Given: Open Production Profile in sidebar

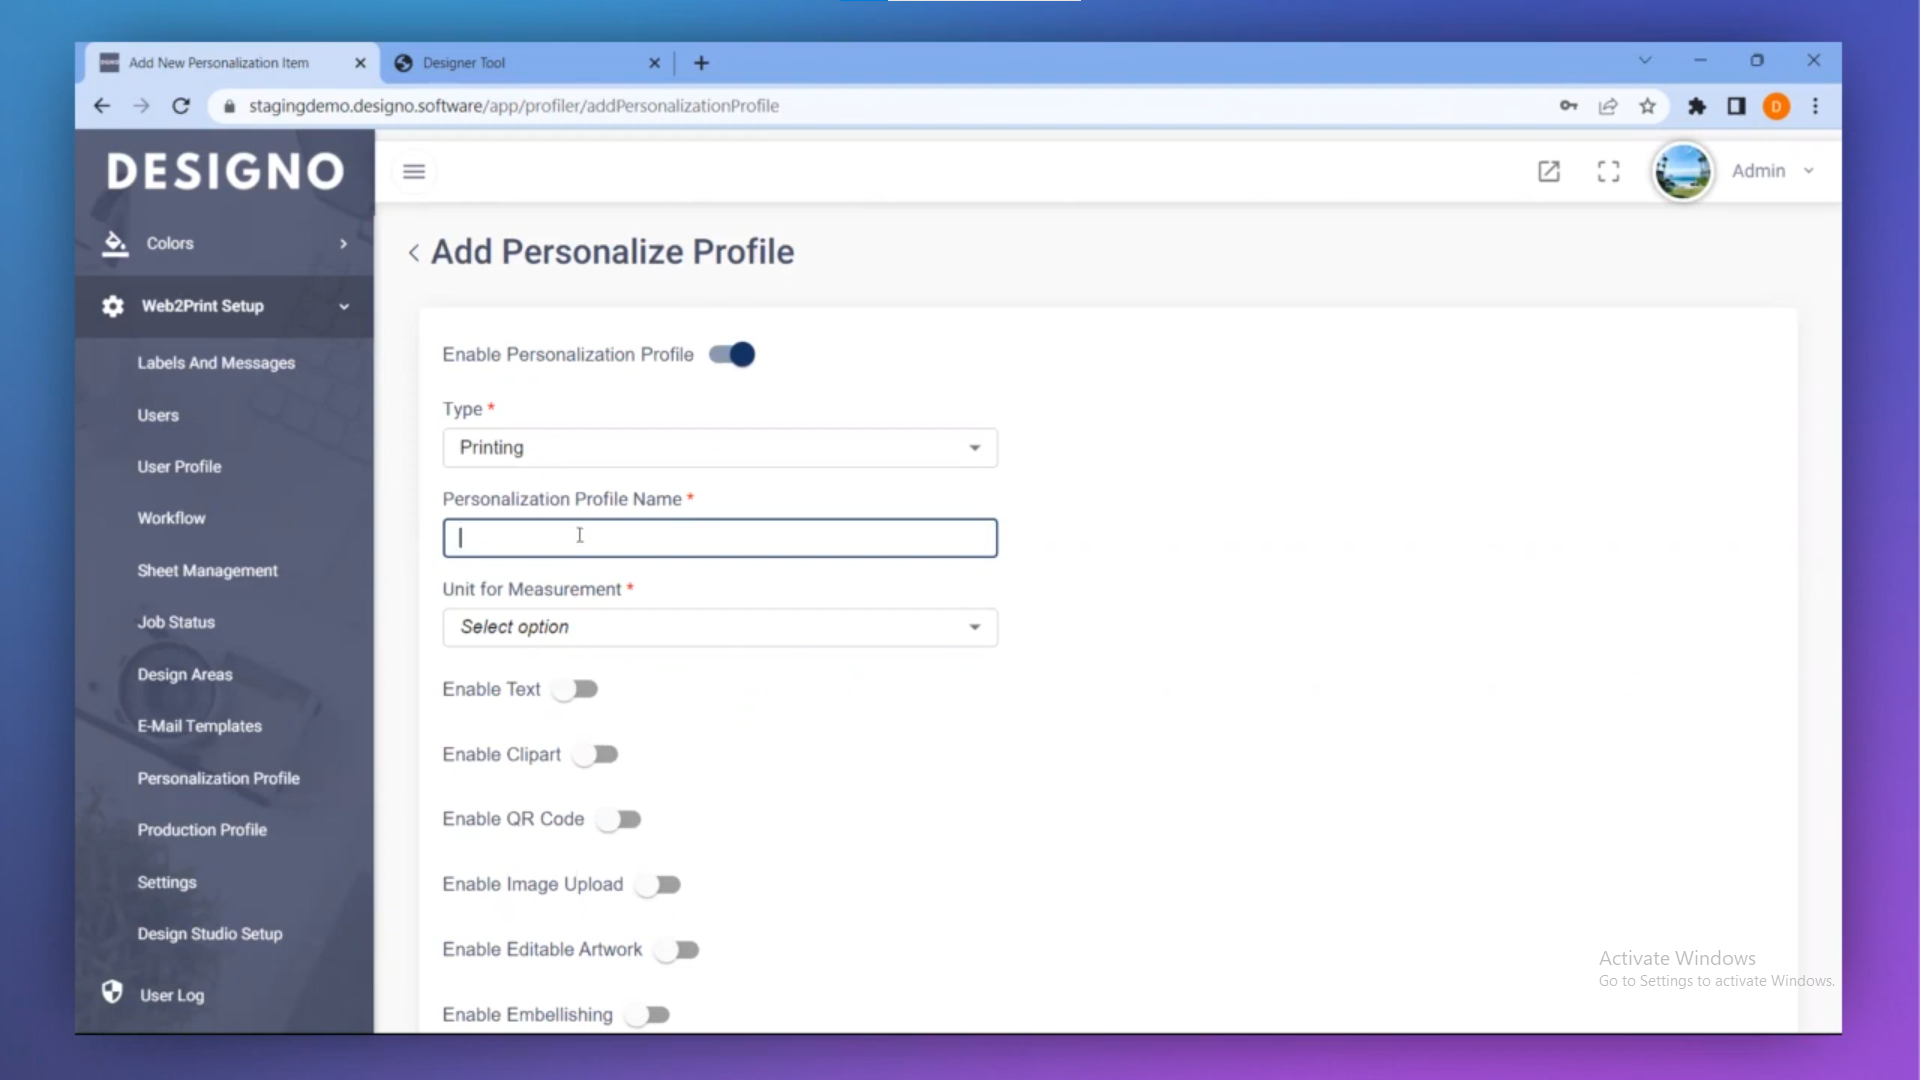Looking at the screenshot, I should click(x=202, y=830).
